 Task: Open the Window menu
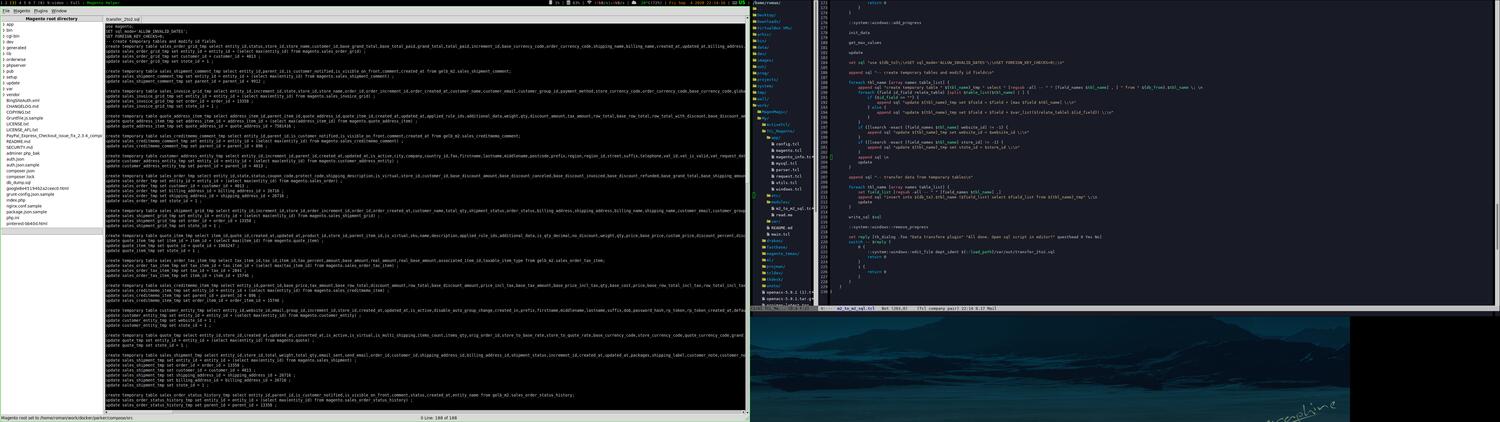point(60,11)
